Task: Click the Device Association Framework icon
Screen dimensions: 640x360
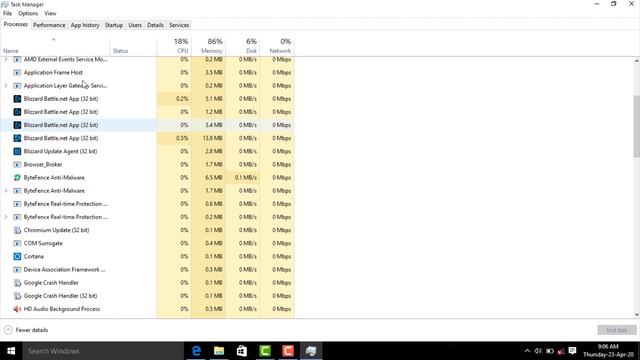Action: [x=17, y=269]
